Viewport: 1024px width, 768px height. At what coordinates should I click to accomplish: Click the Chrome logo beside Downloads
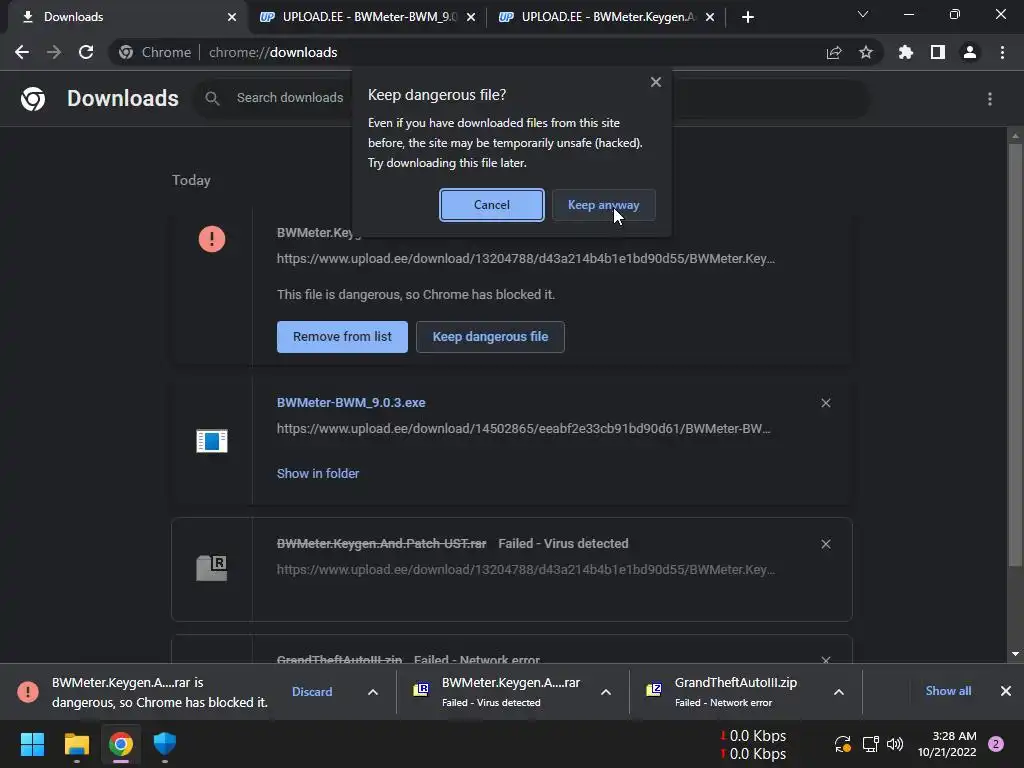pyautogui.click(x=33, y=99)
